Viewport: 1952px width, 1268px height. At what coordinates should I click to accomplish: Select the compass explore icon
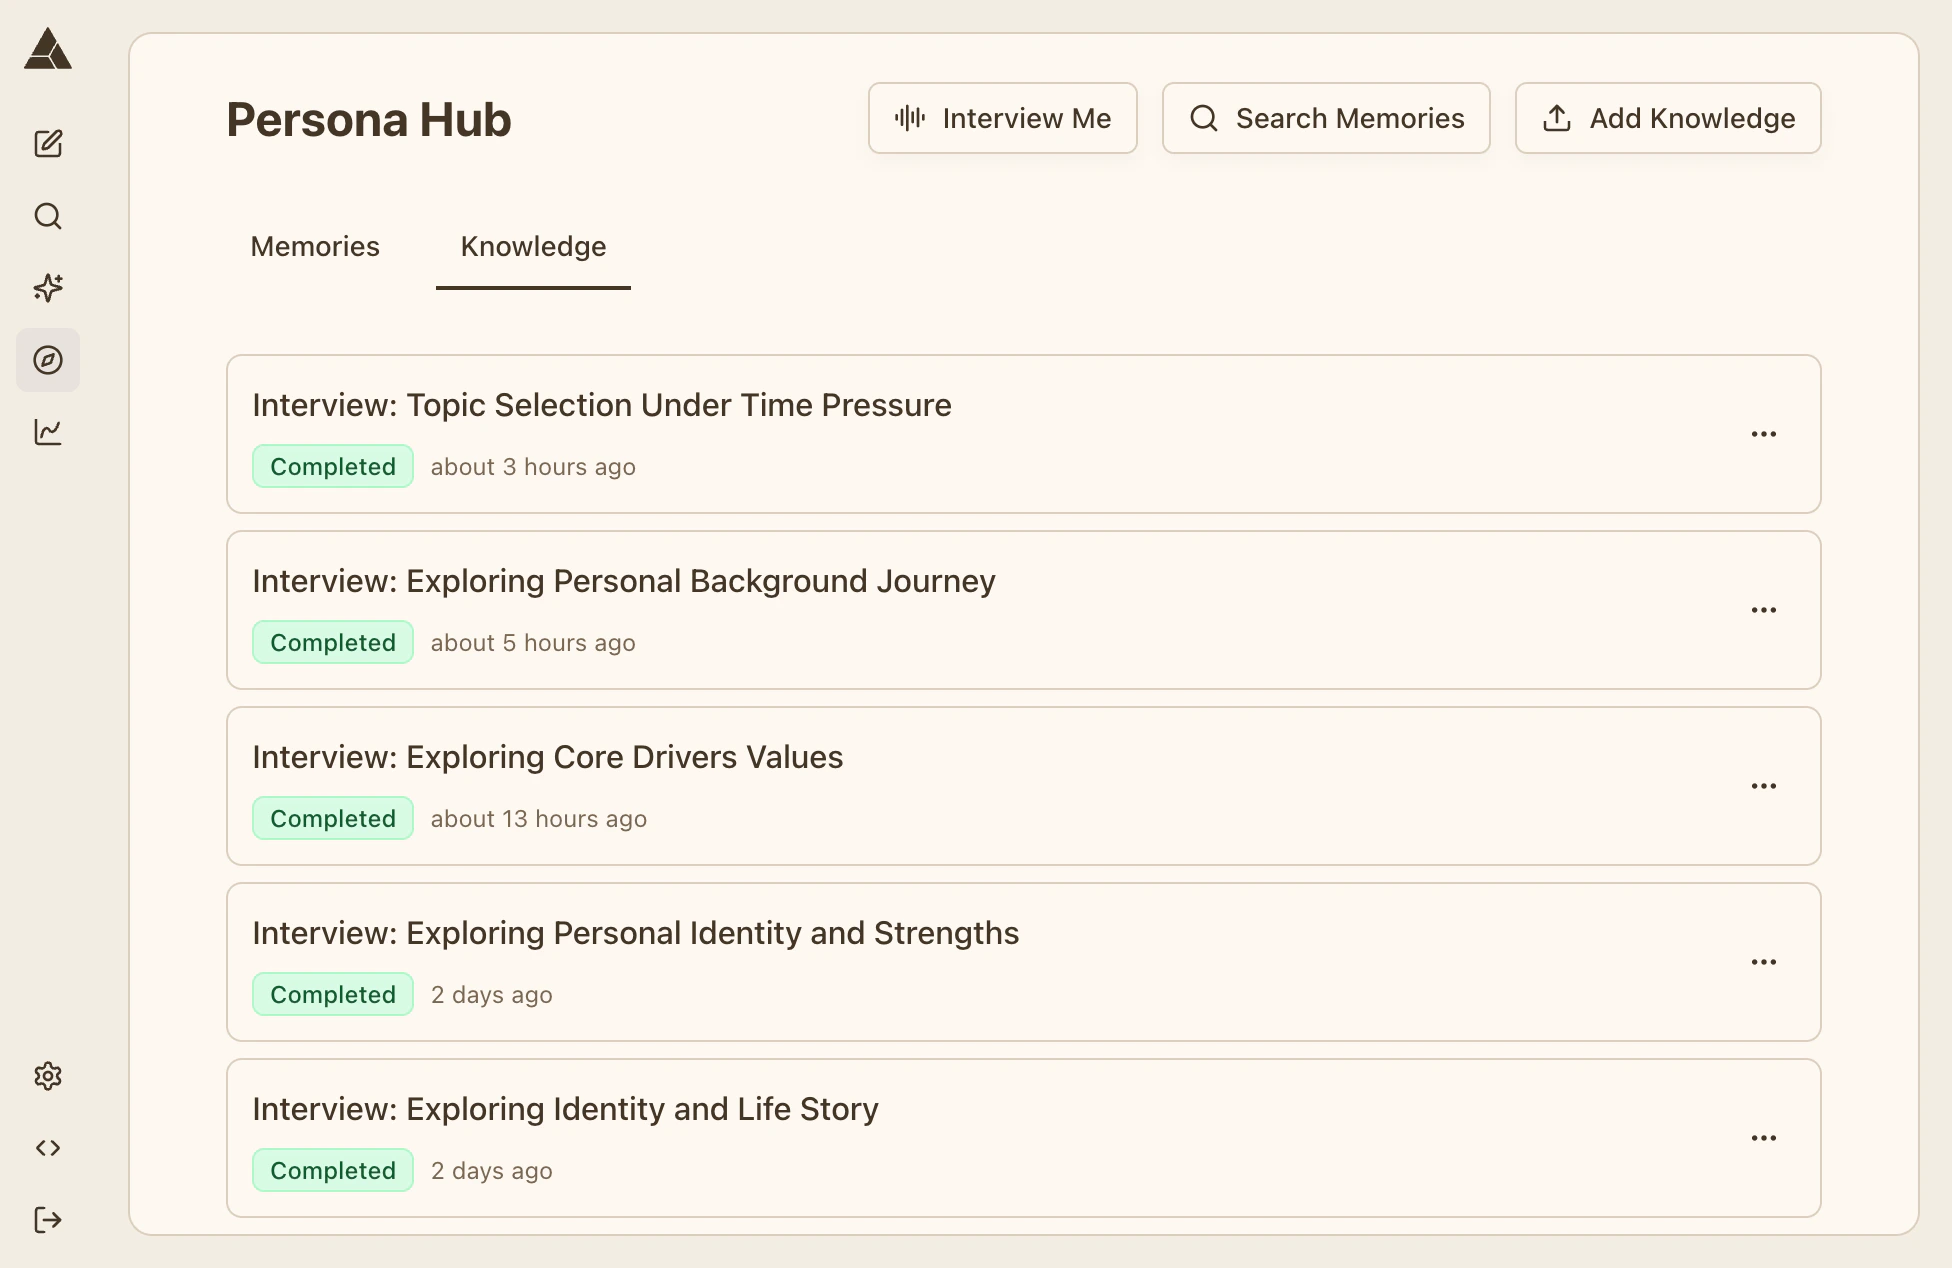pos(48,360)
